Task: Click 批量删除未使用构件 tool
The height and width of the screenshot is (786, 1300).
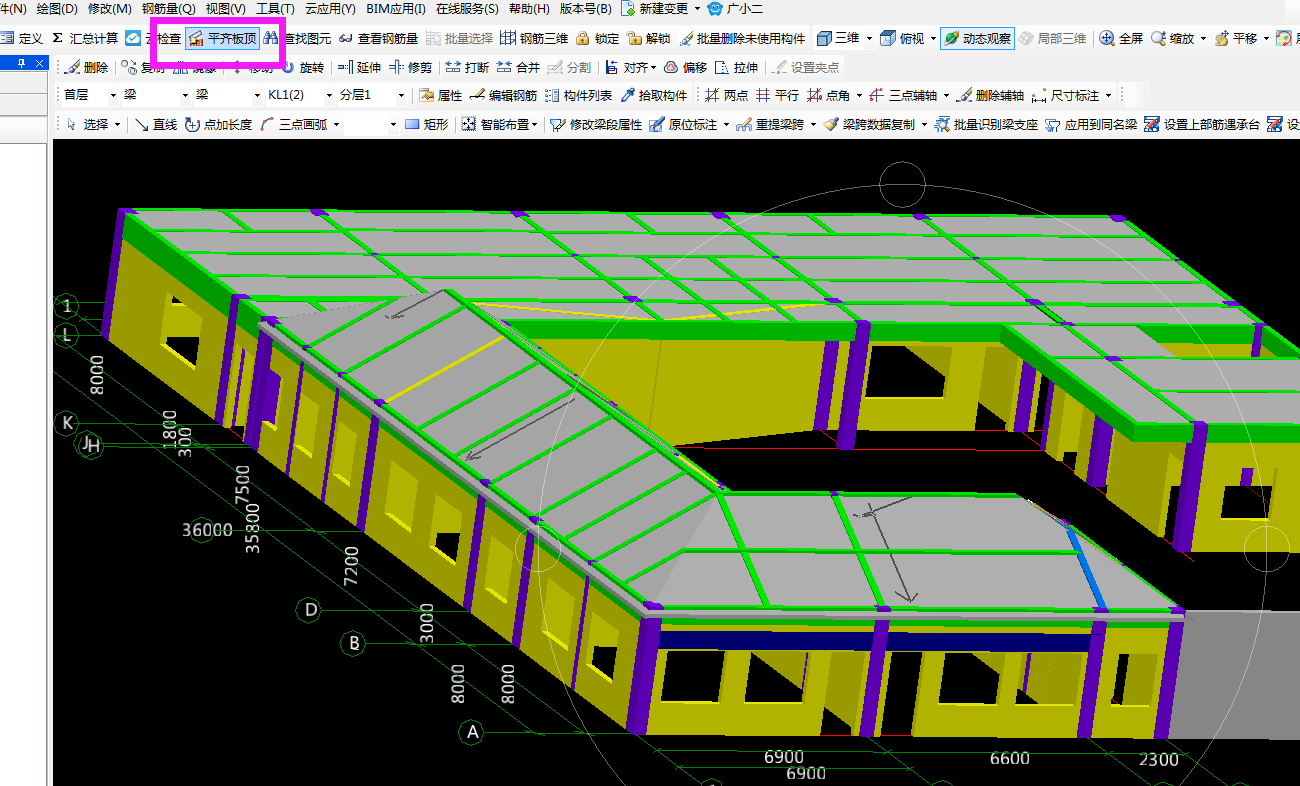Action: tap(742, 39)
